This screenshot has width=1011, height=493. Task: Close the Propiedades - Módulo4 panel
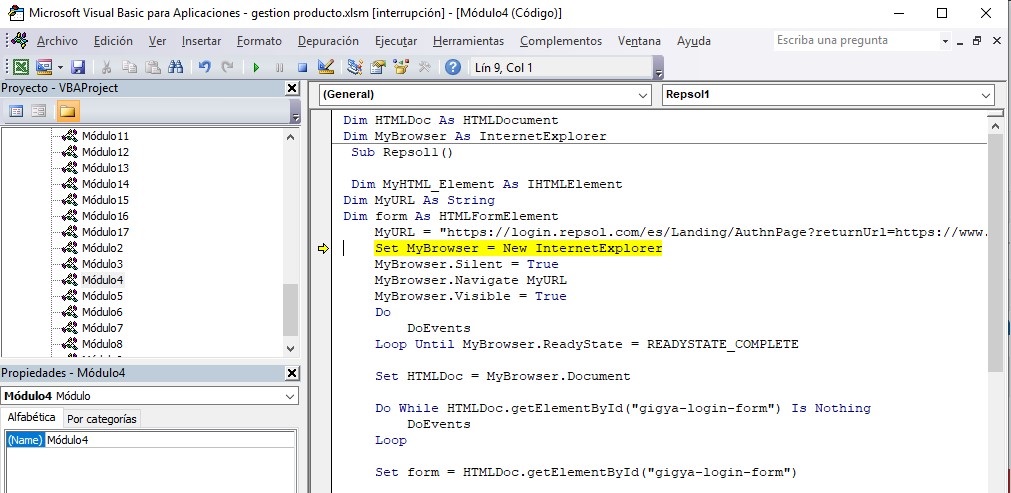point(292,373)
